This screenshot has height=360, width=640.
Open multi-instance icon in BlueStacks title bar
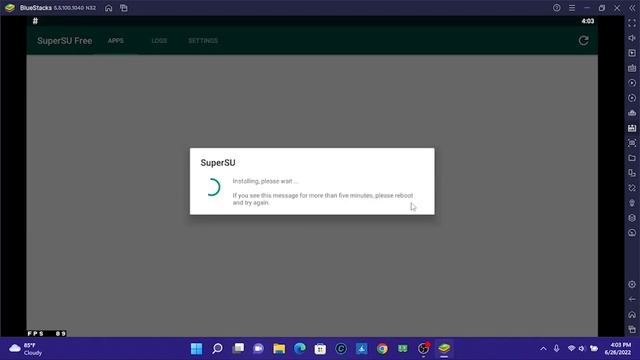pos(124,8)
